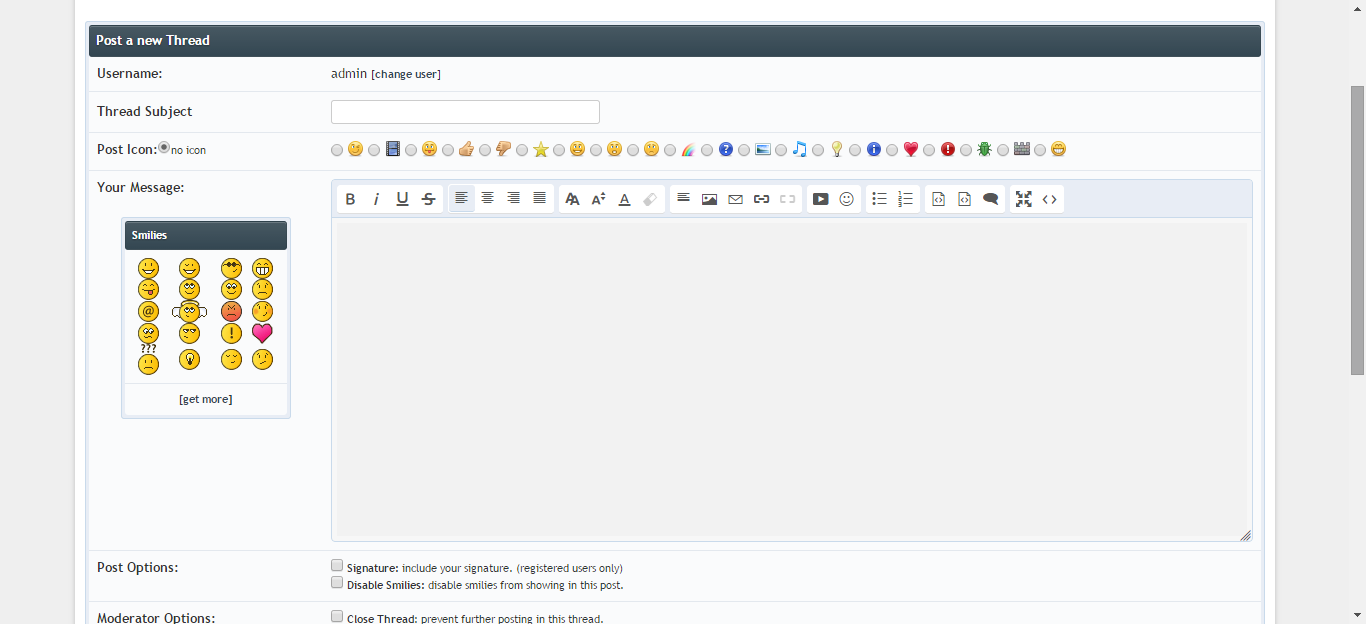Justify the message text
This screenshot has height=624, width=1366.
(539, 198)
